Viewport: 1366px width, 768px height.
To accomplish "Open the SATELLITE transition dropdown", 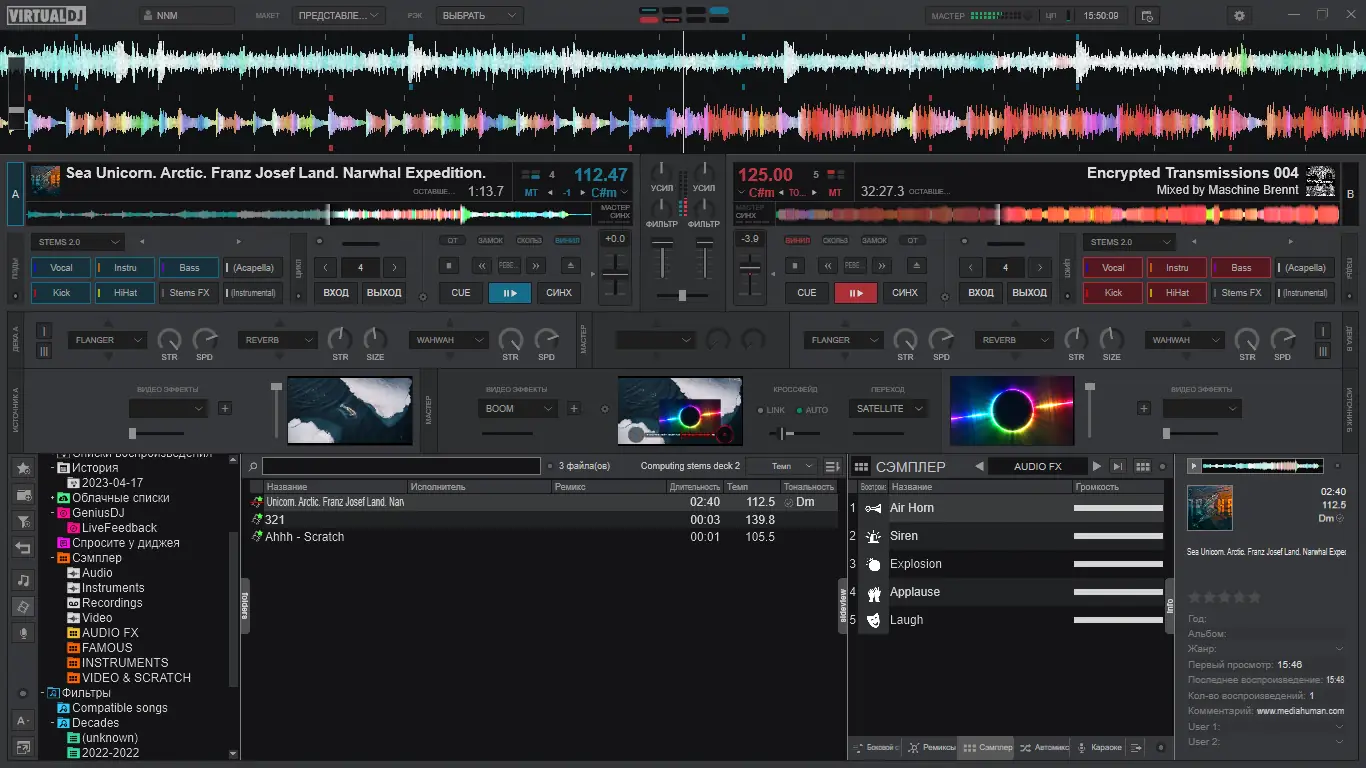I will pyautogui.click(x=888, y=408).
